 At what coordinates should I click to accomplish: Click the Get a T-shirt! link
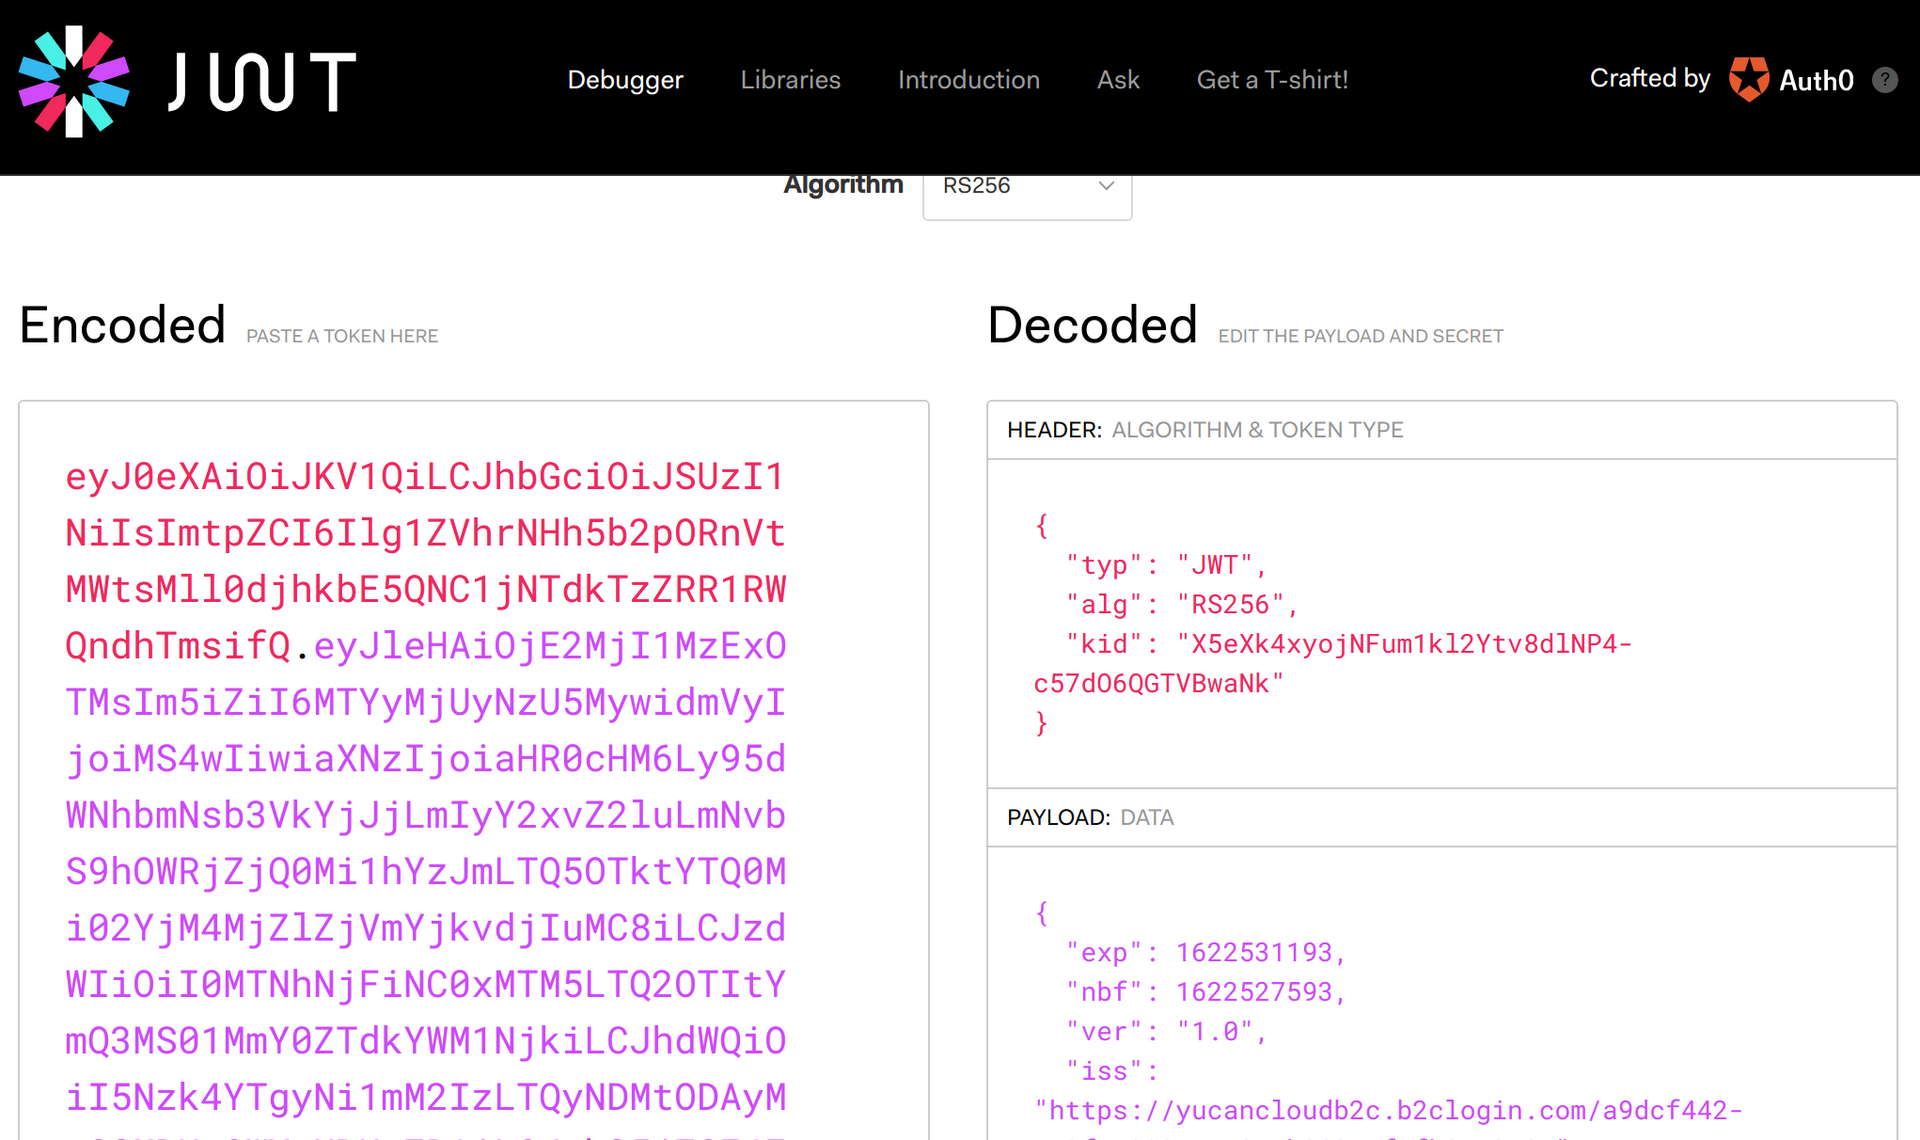pyautogui.click(x=1272, y=80)
